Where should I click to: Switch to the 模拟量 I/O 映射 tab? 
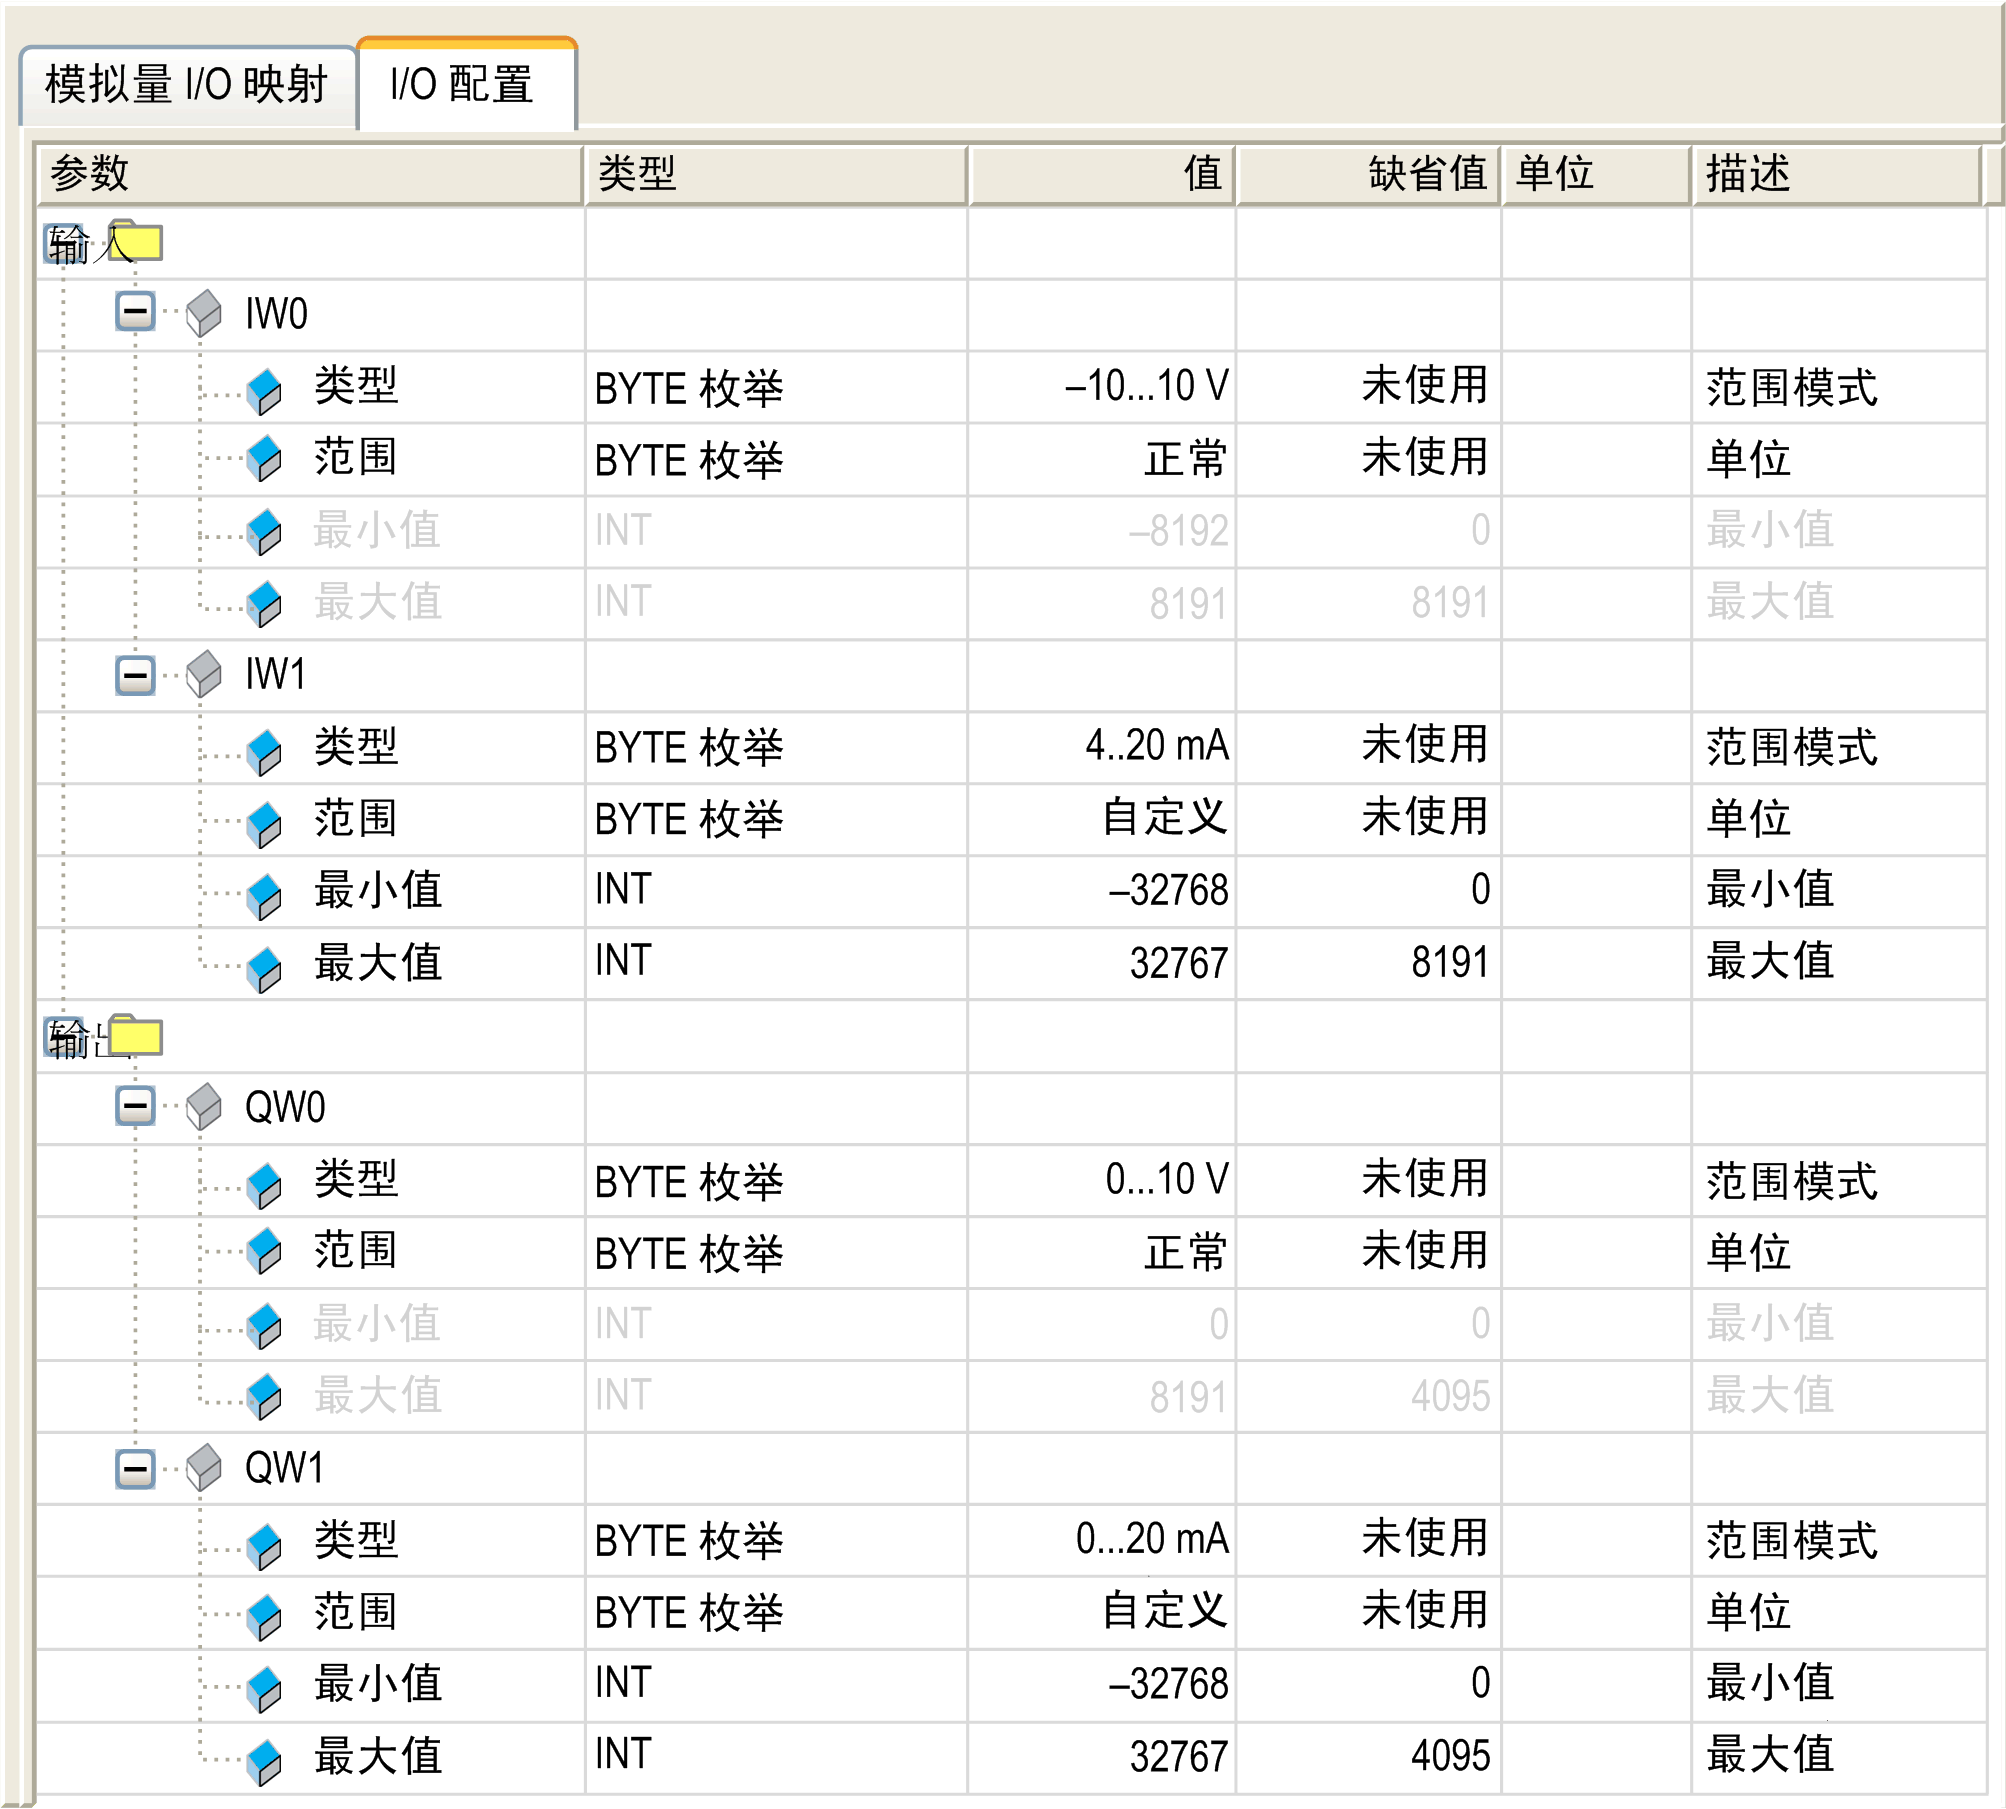pos(187,86)
